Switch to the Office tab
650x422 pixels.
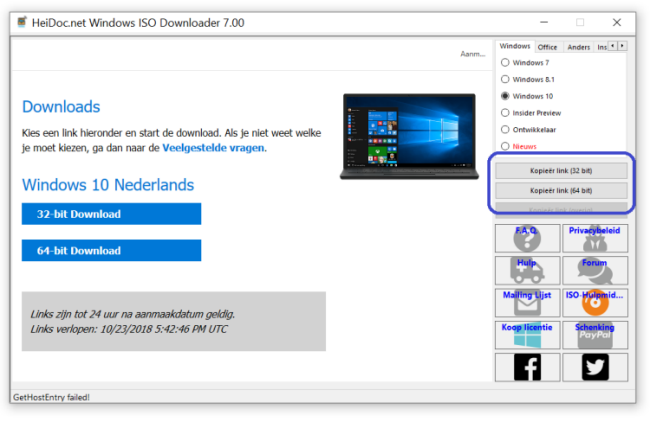(547, 47)
